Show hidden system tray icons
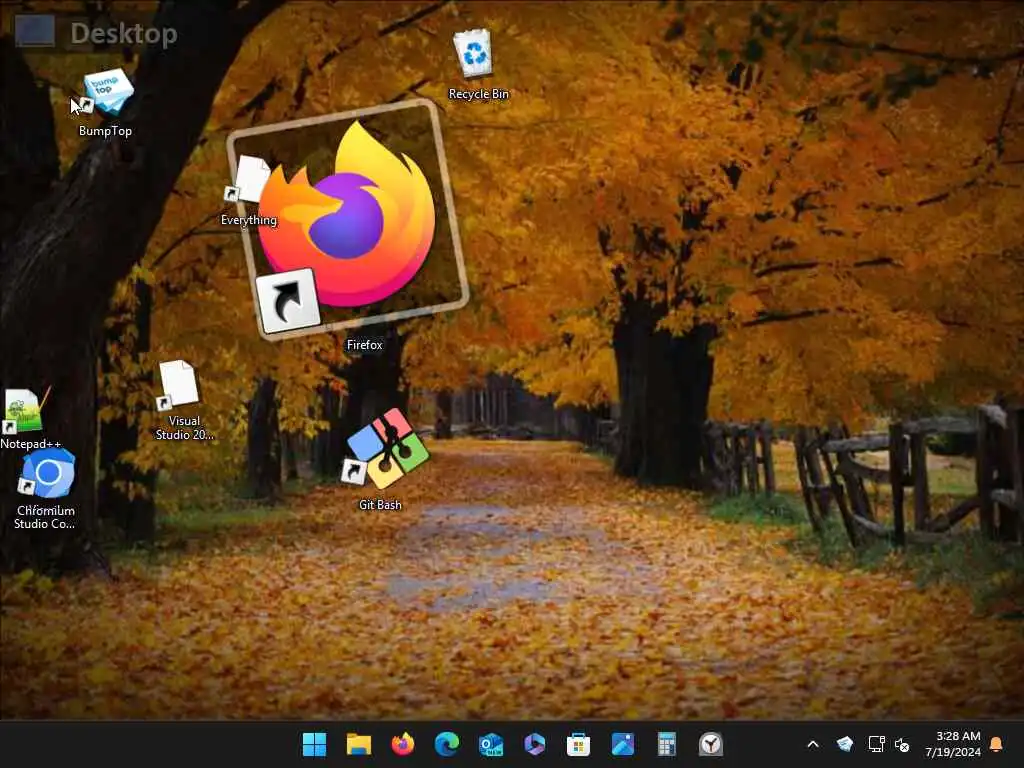 pos(813,744)
